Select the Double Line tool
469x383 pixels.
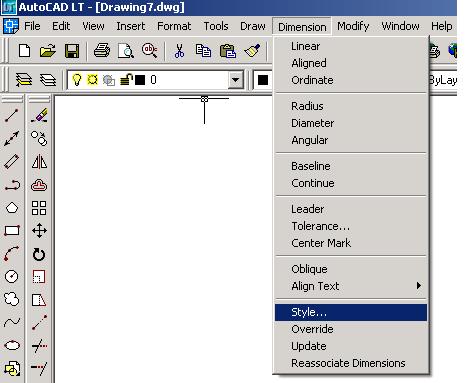12,161
